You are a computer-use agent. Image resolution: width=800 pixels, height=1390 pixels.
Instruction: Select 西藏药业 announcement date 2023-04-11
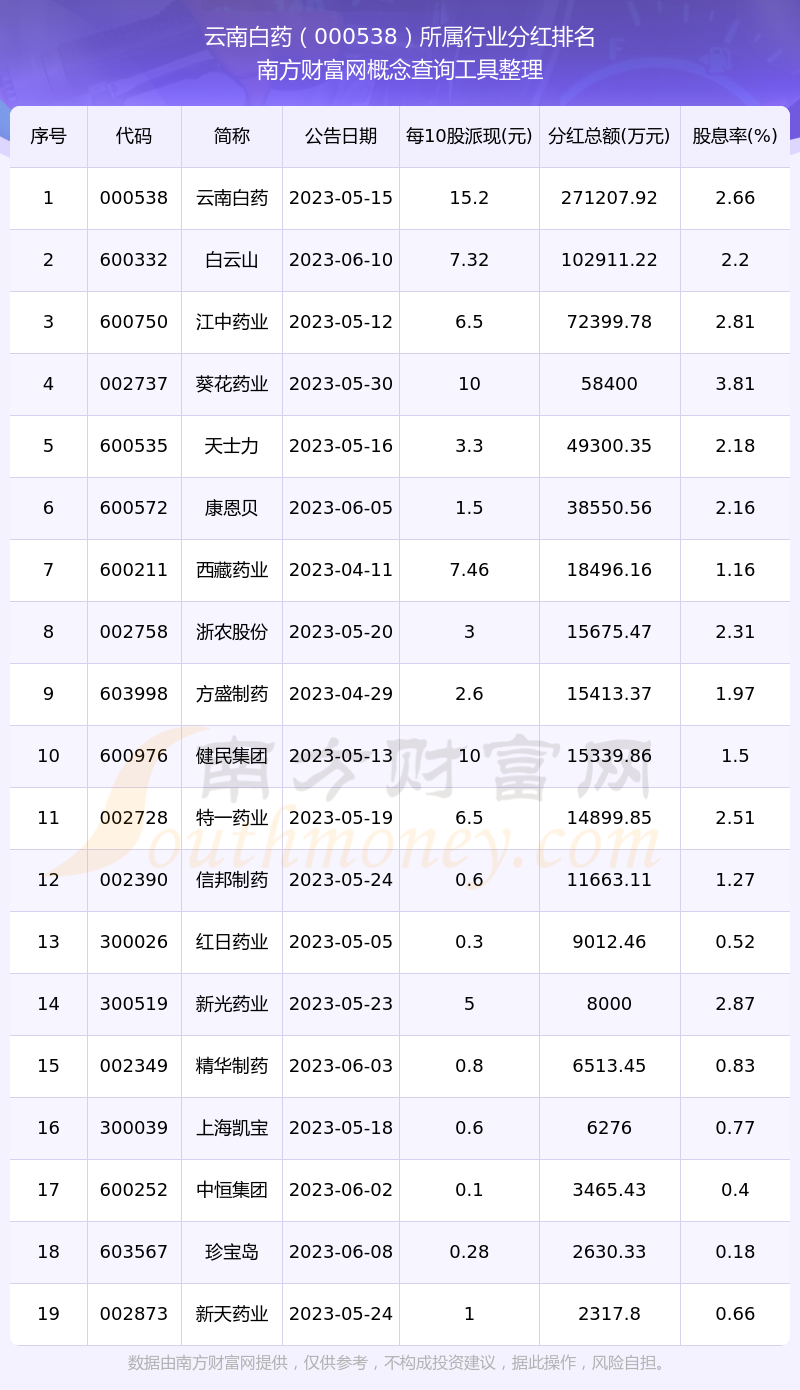tap(341, 570)
